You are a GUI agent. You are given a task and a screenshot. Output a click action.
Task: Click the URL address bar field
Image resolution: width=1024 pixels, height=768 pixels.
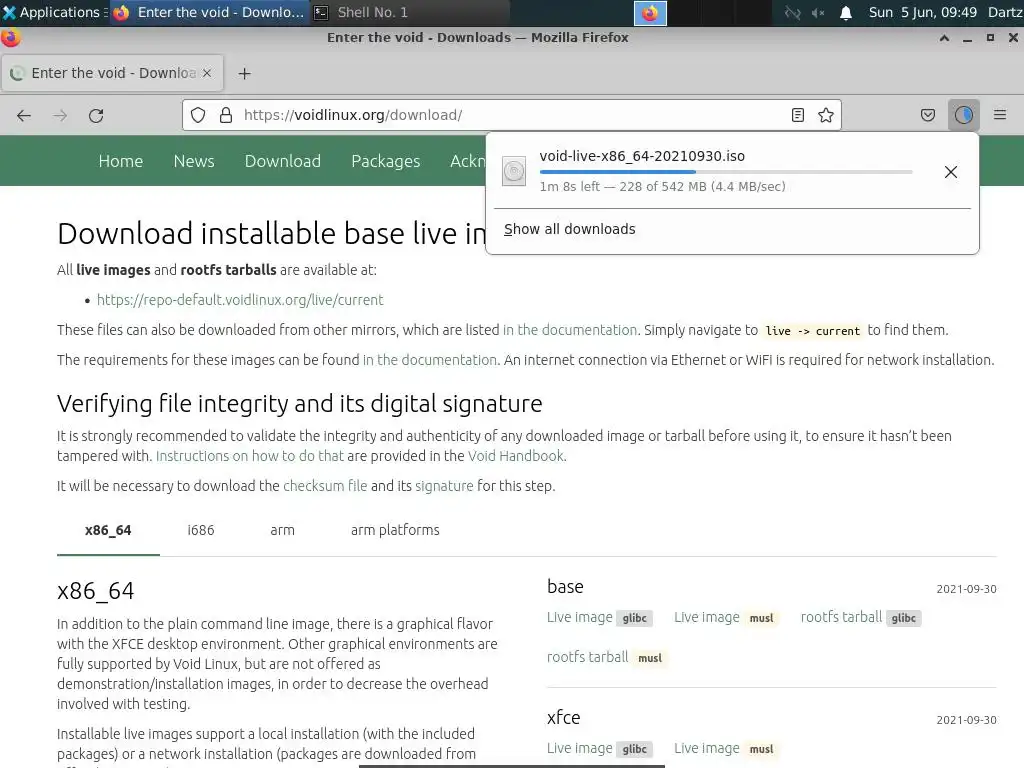pyautogui.click(x=511, y=116)
